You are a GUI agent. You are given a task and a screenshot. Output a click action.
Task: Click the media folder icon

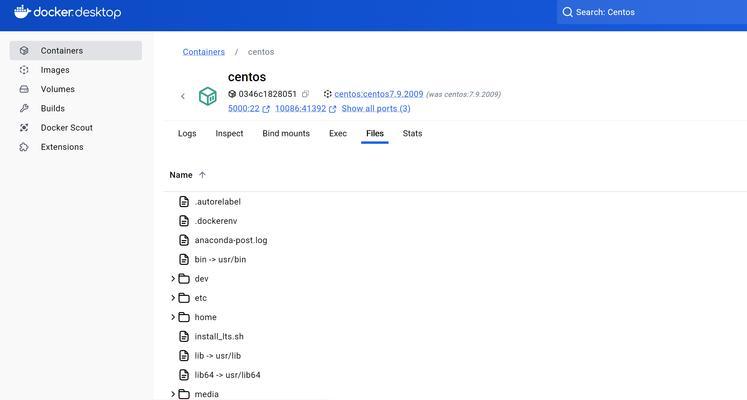point(184,394)
